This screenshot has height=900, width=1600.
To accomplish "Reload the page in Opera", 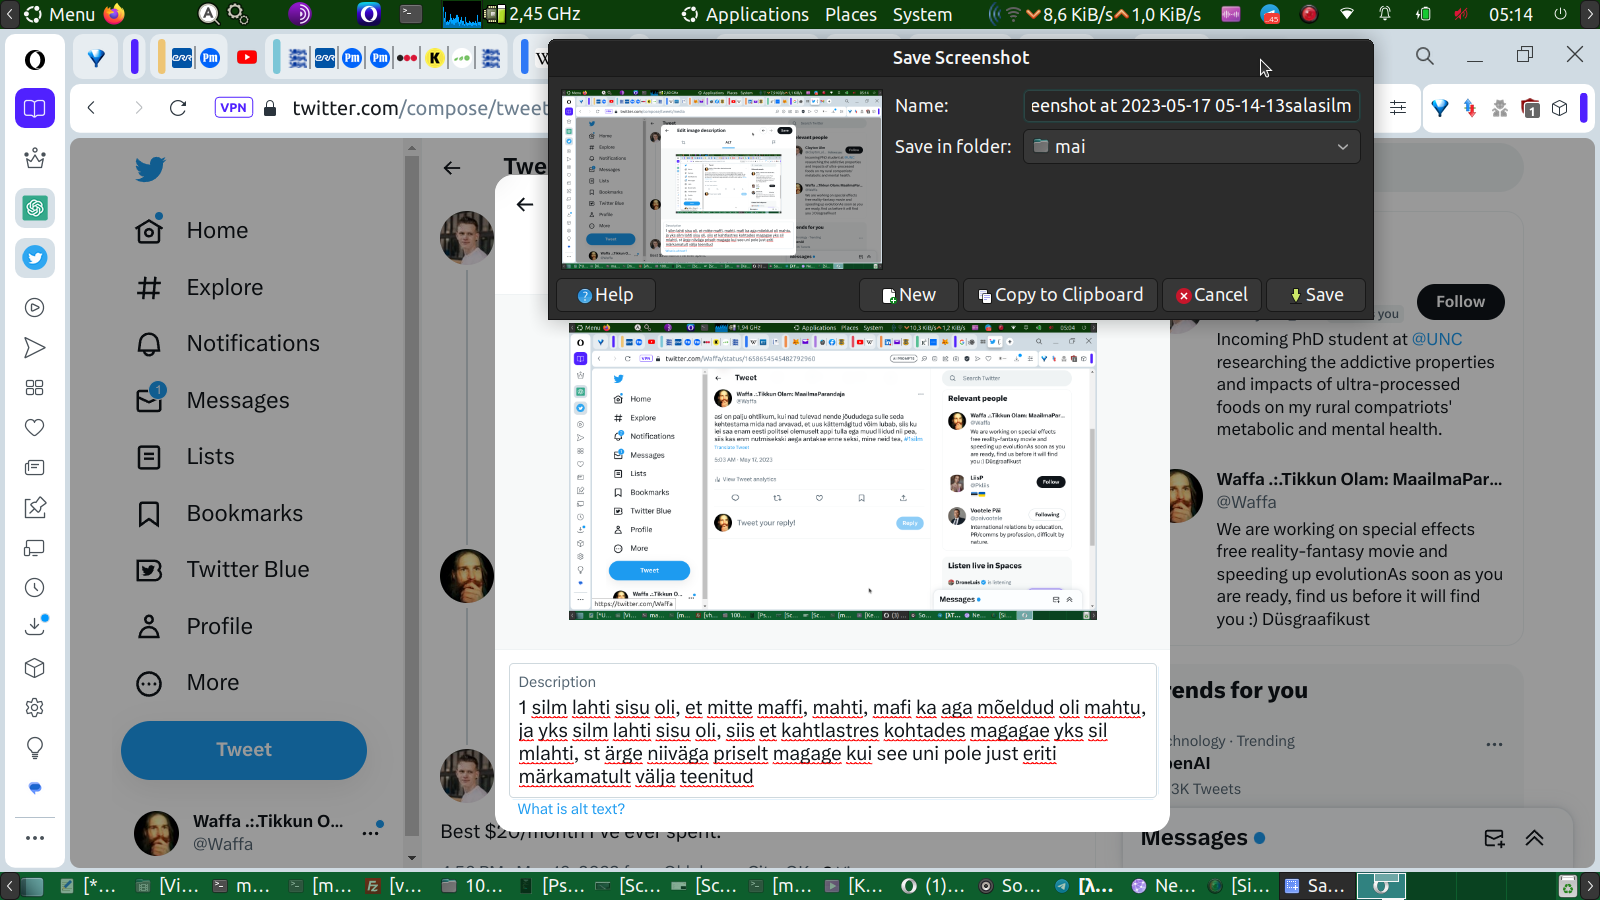I will (178, 108).
